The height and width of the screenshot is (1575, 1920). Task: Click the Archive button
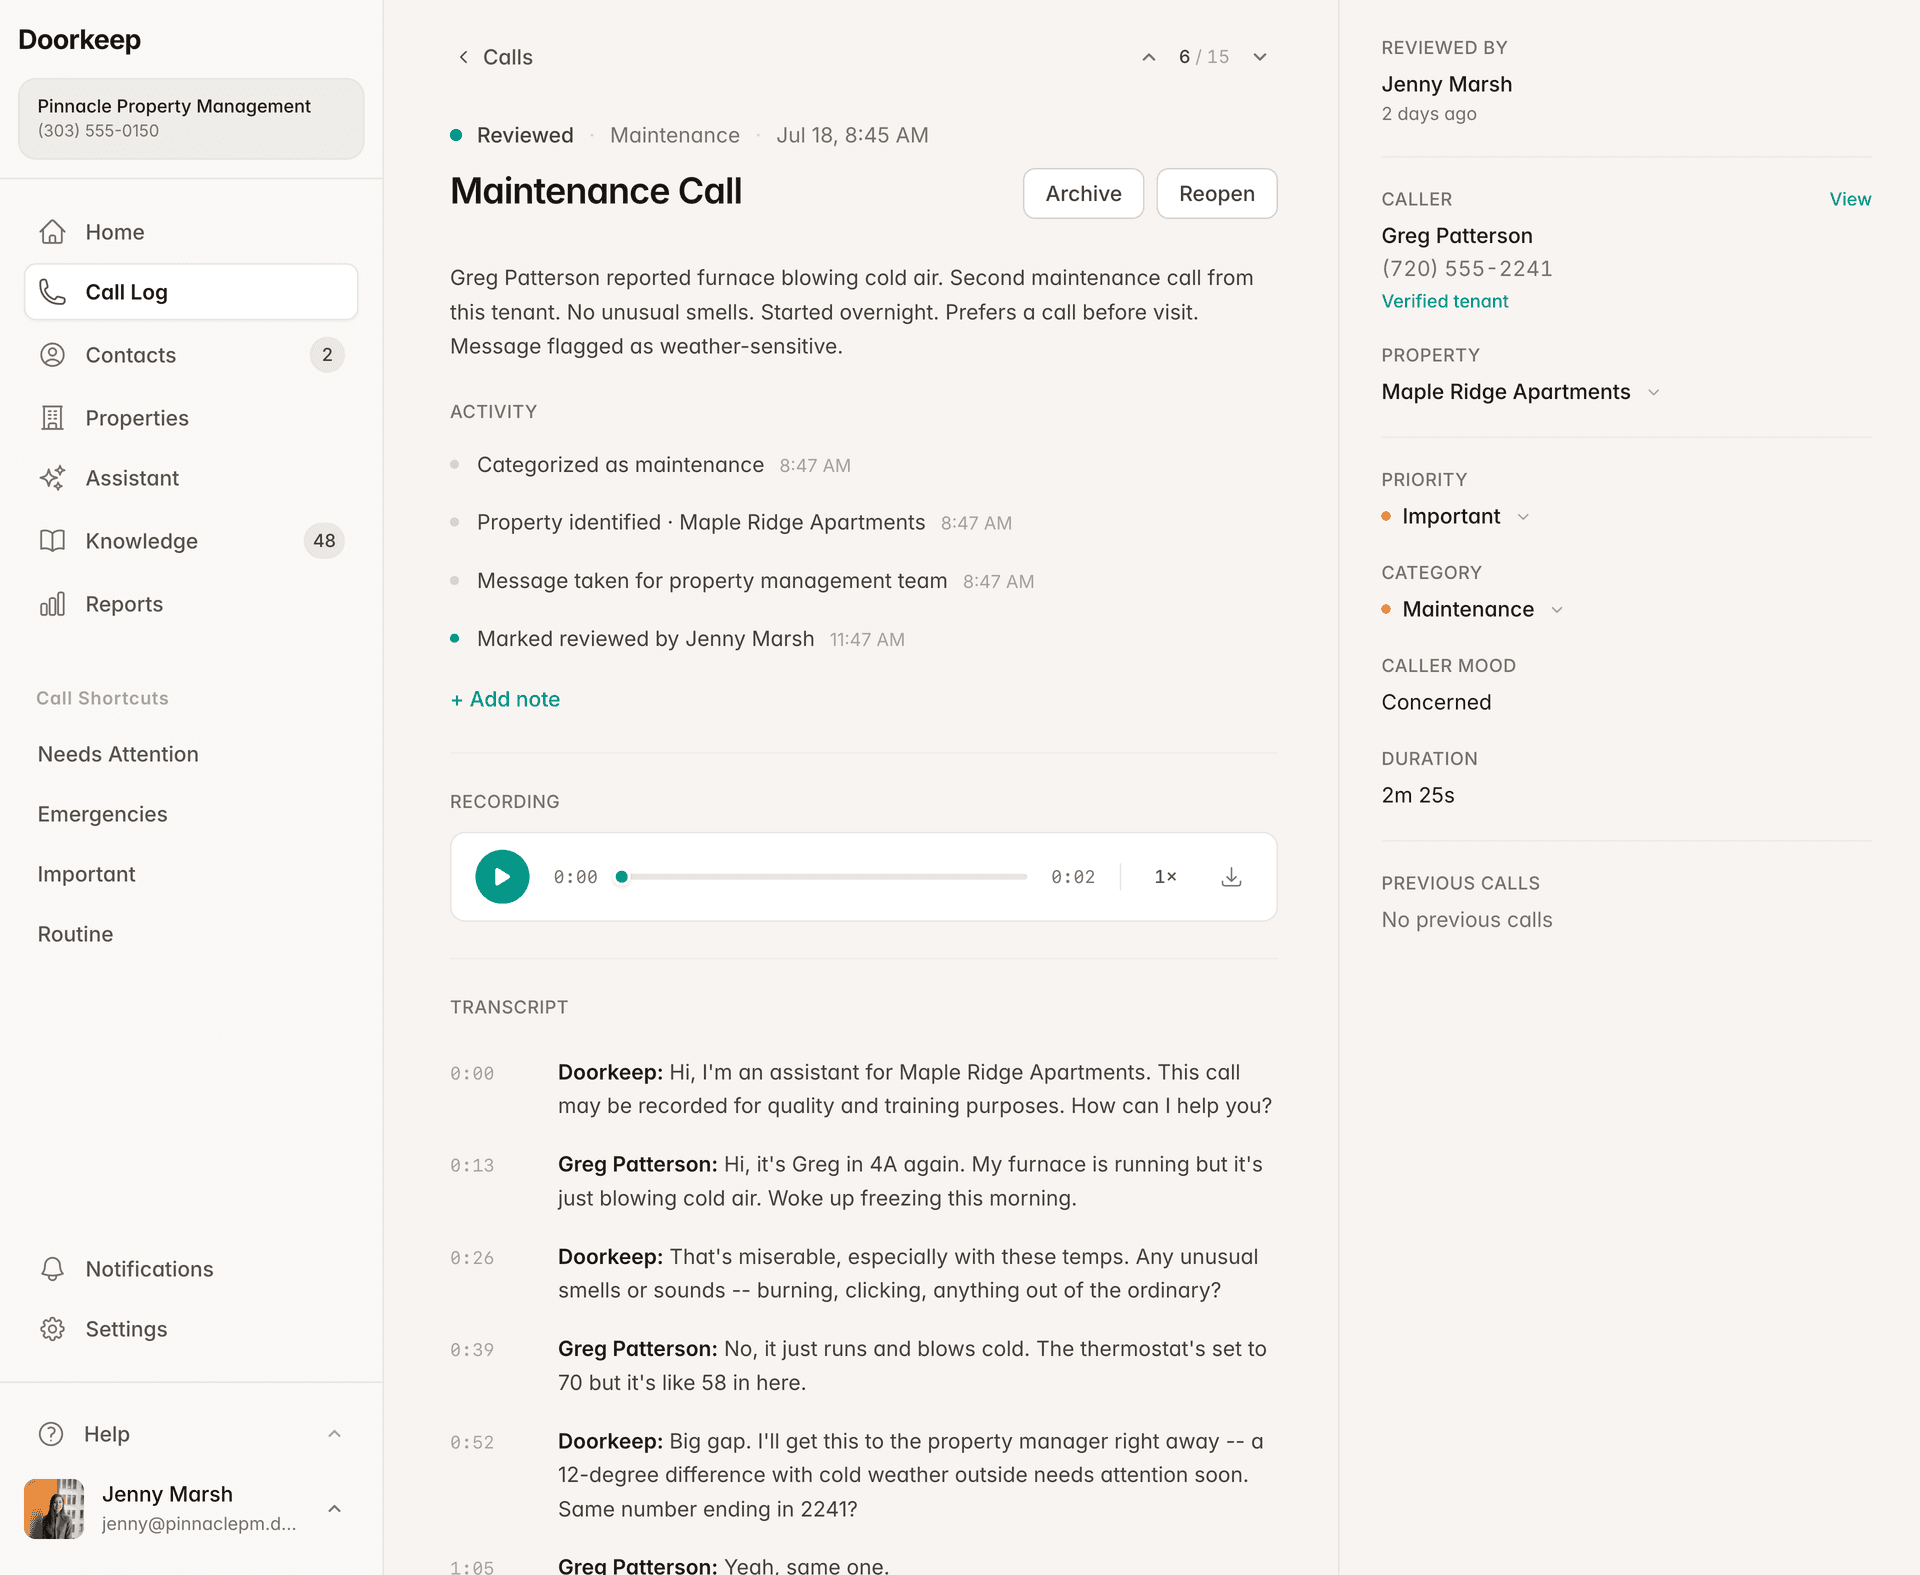(1083, 193)
